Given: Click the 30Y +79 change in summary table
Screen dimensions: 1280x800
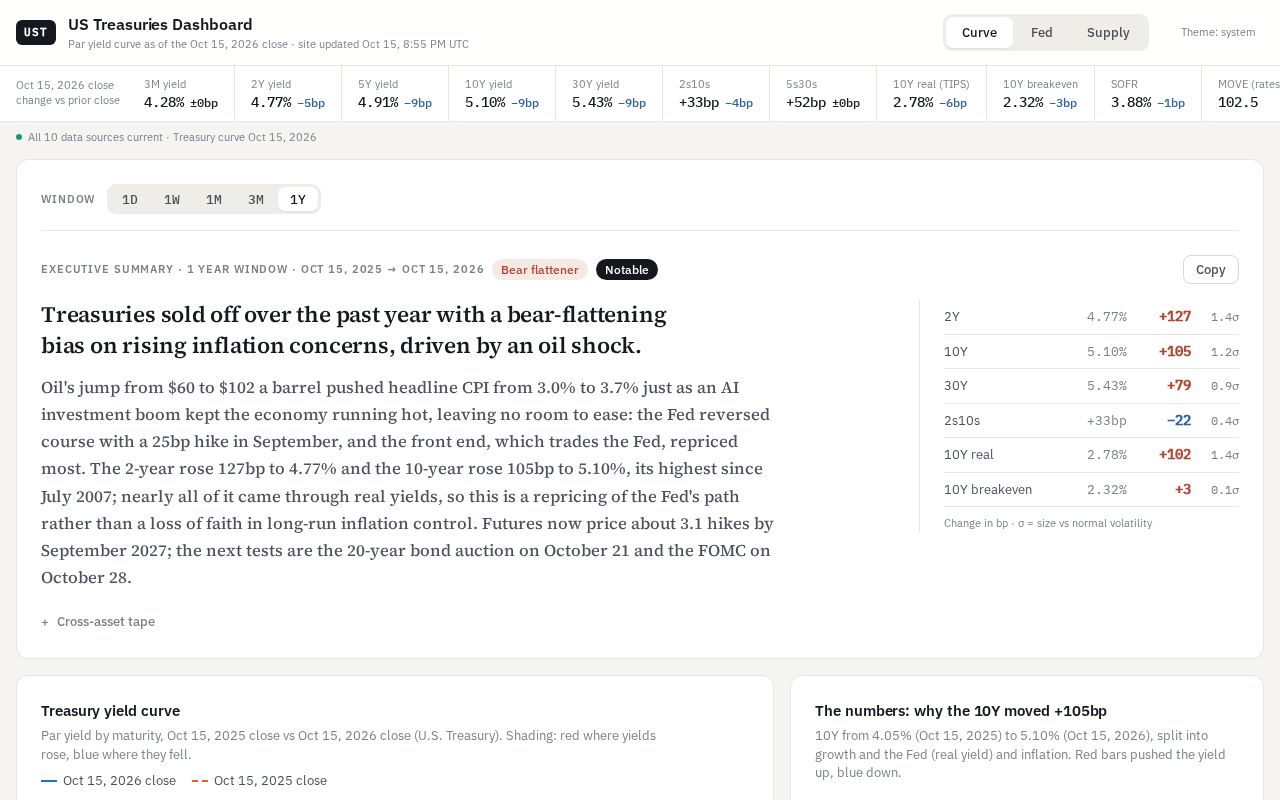Looking at the screenshot, I should click(x=1179, y=386).
